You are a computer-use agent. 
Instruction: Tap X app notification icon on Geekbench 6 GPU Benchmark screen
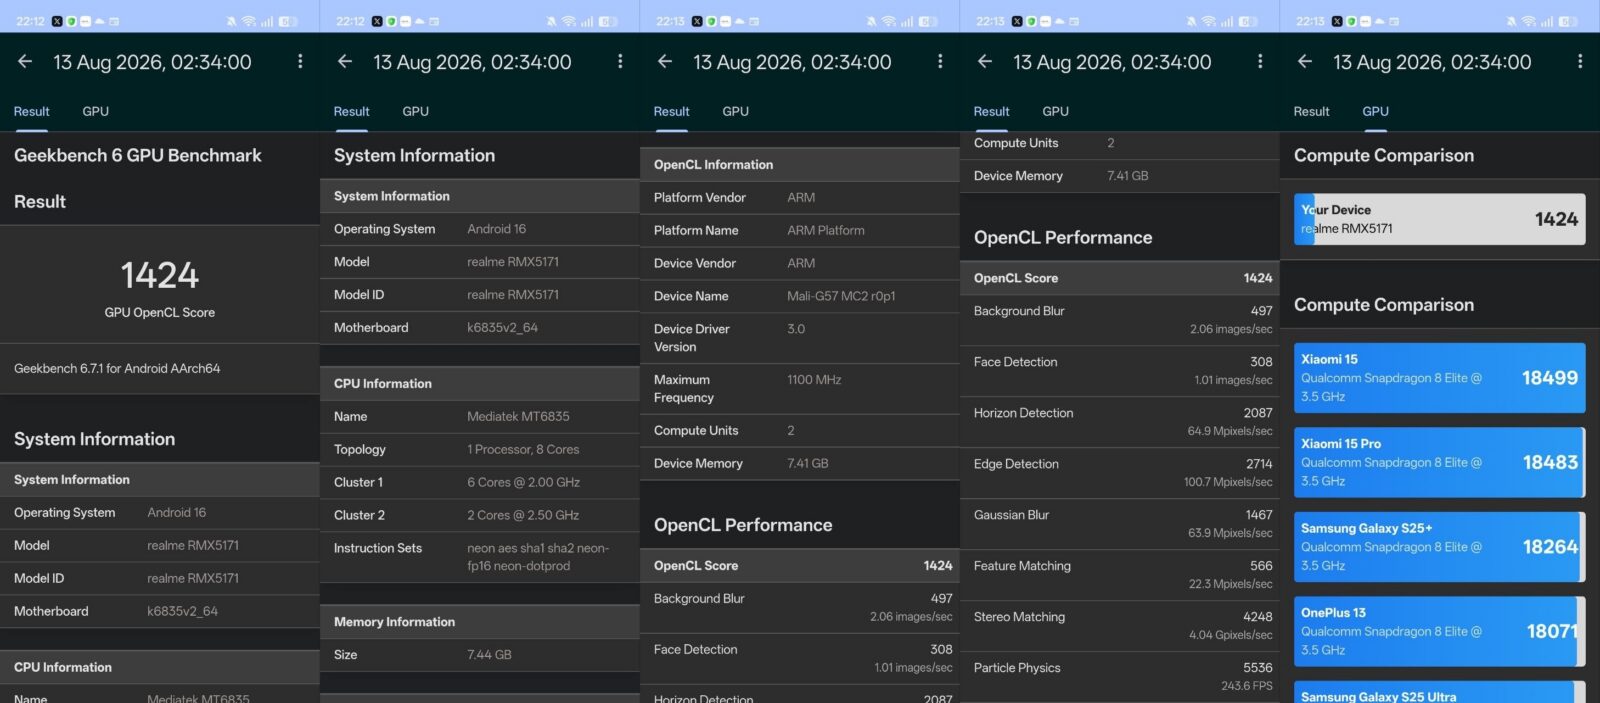(x=57, y=21)
